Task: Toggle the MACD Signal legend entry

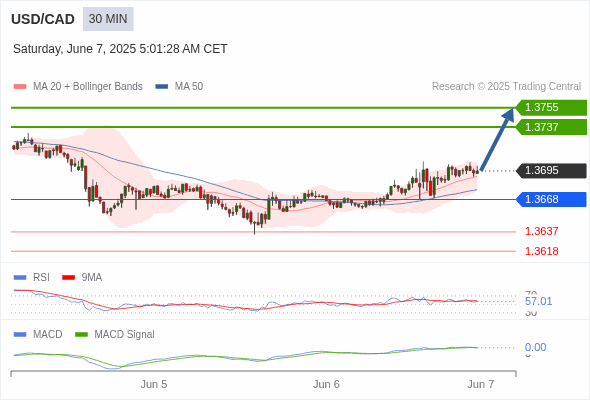Action: pos(115,334)
